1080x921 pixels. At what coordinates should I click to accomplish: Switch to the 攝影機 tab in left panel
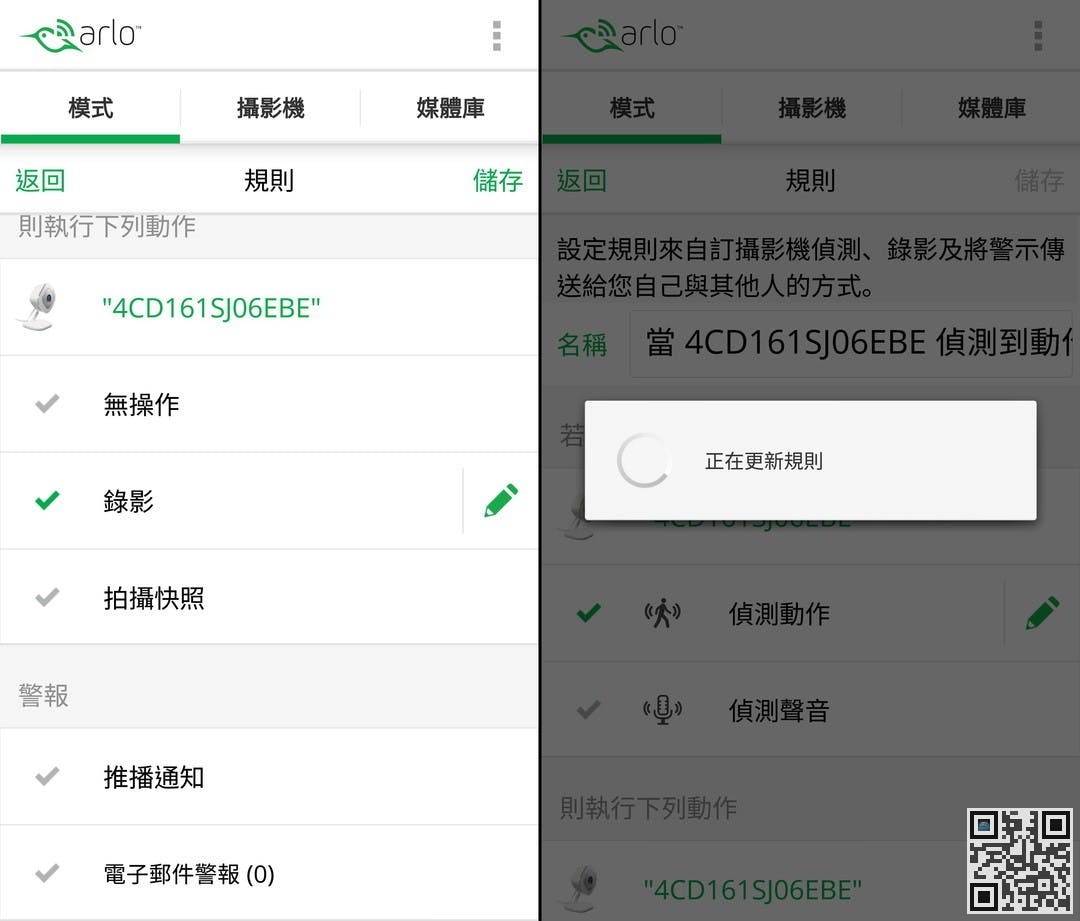[x=270, y=108]
